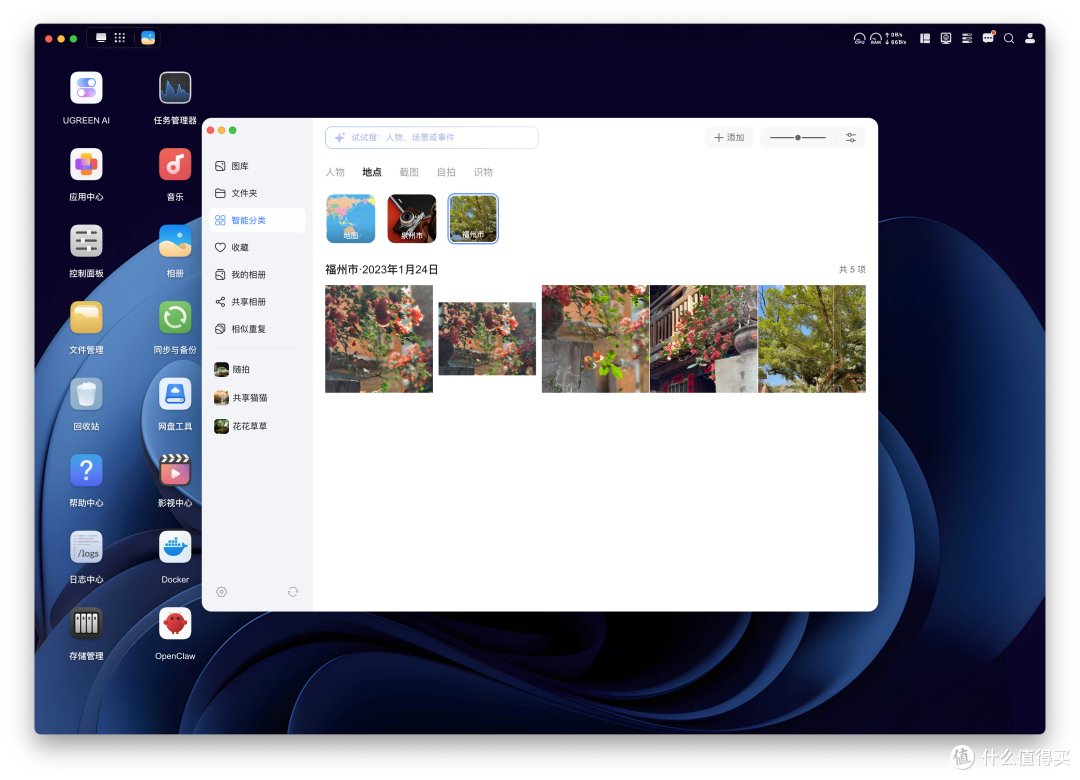
Task: Adjust thumbnail size slider
Action: tap(798, 138)
